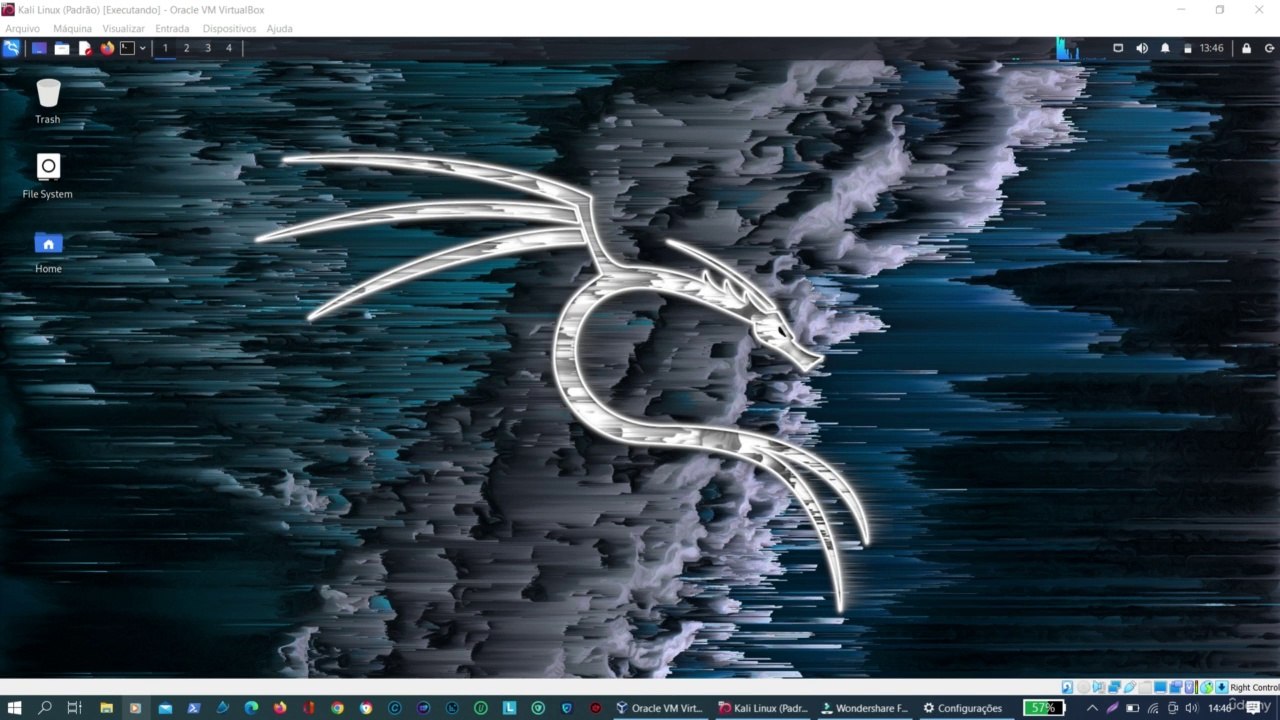The image size is (1280, 720).
Task: Switch to Kali workspace 4
Action: [229, 48]
